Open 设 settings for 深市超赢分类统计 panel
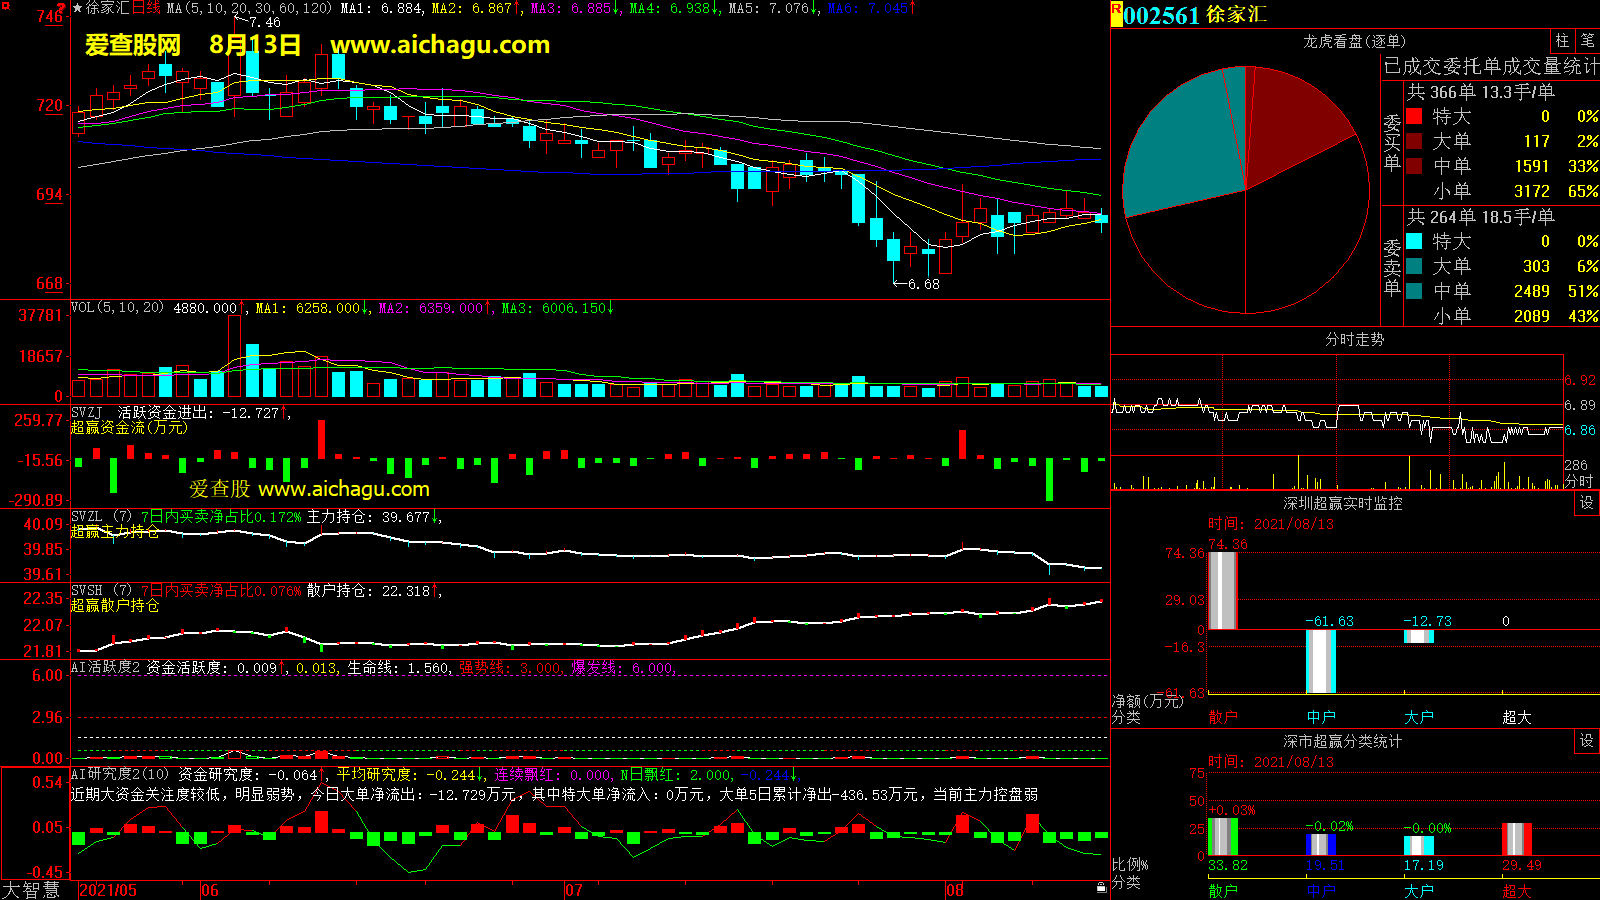Screen dimensions: 1600x900 point(1586,741)
